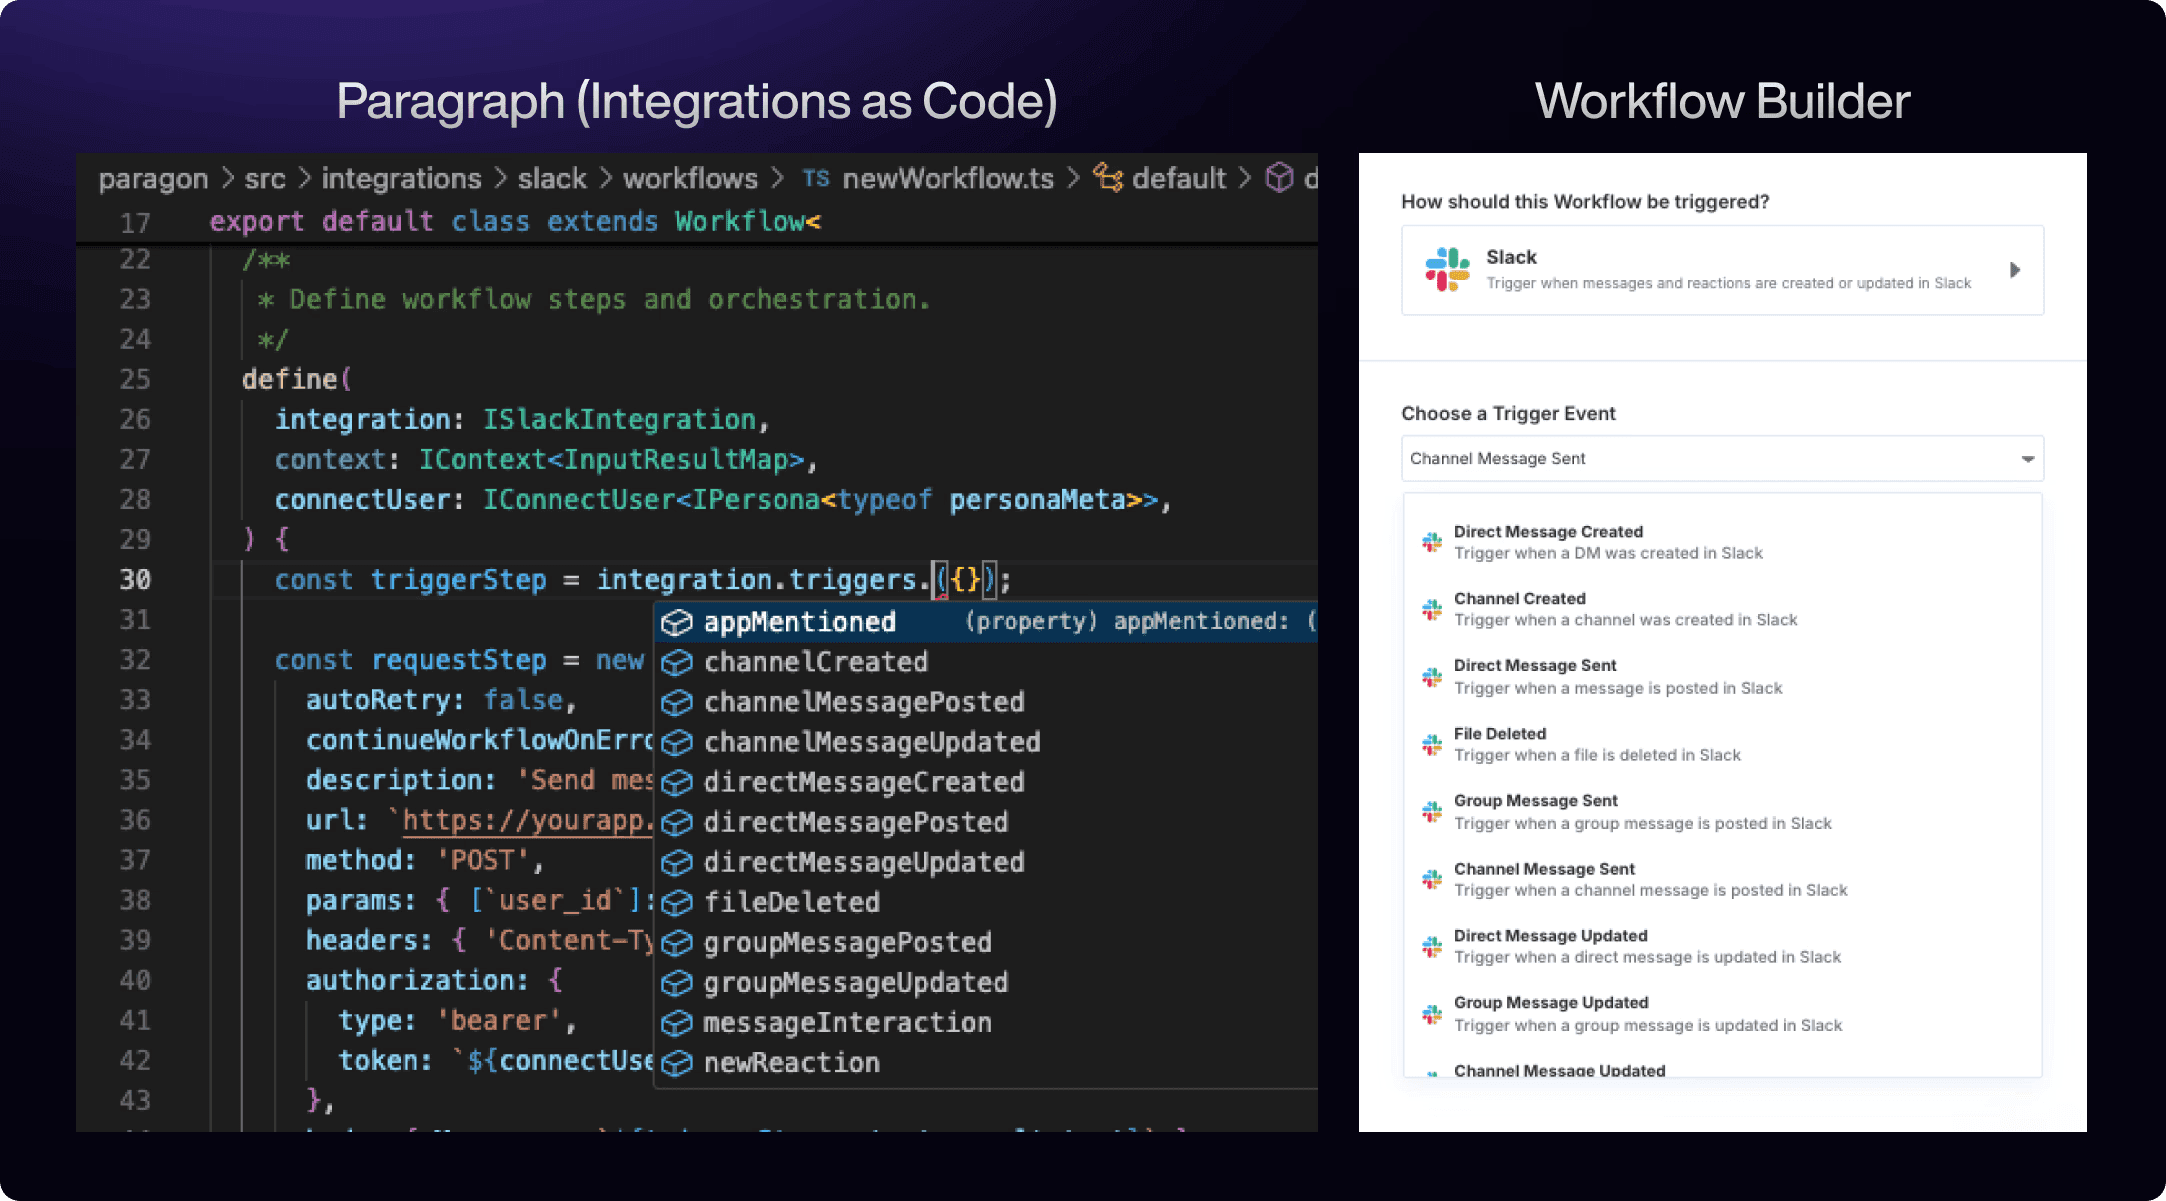Click the cube icon next to appMentioned
Screen dimensions: 2166x1201
point(677,622)
